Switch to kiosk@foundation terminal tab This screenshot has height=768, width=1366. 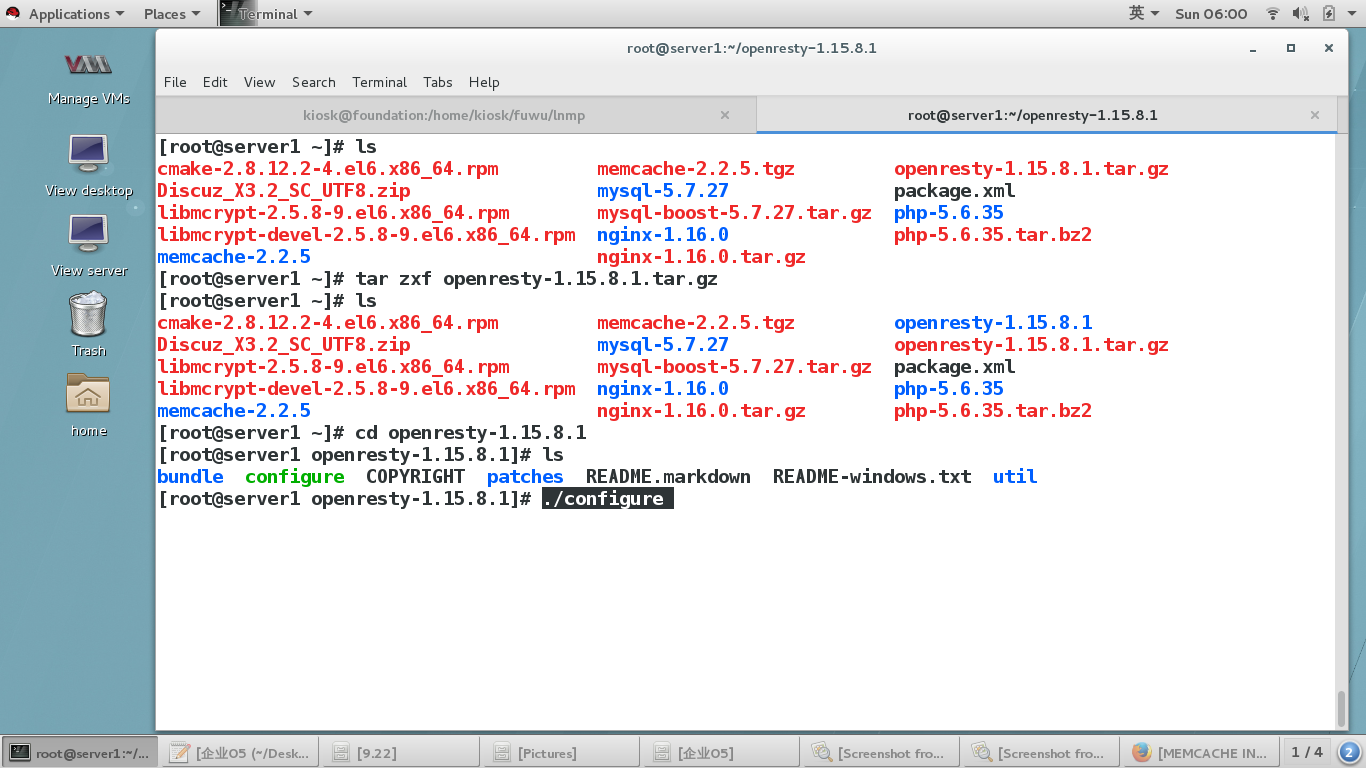(444, 115)
